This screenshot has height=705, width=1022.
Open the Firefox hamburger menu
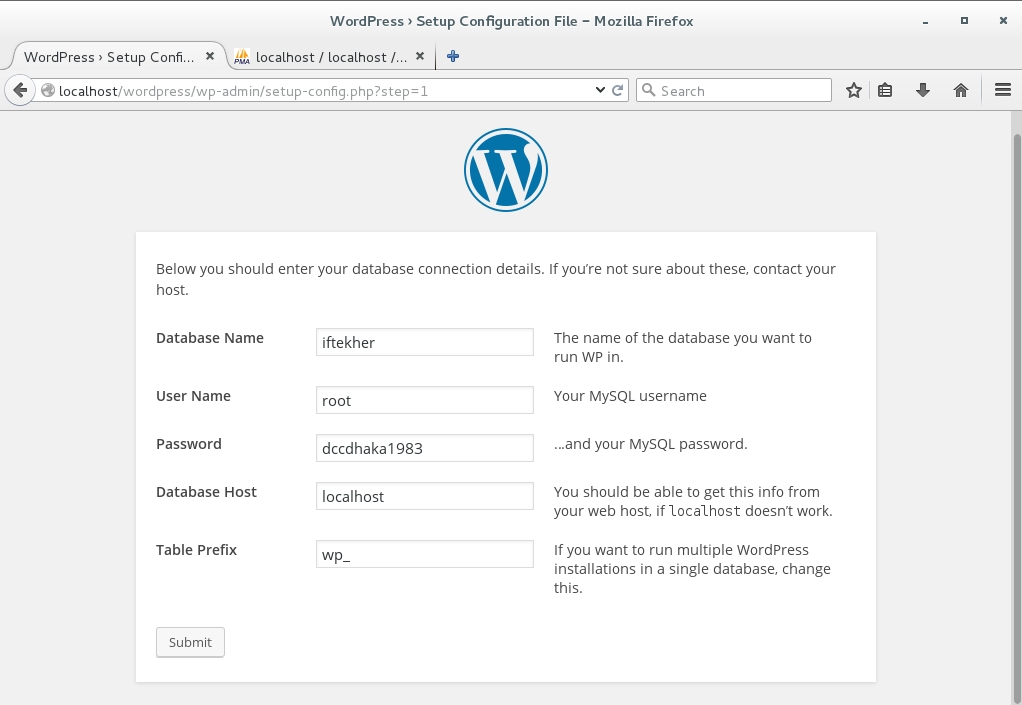point(1002,89)
